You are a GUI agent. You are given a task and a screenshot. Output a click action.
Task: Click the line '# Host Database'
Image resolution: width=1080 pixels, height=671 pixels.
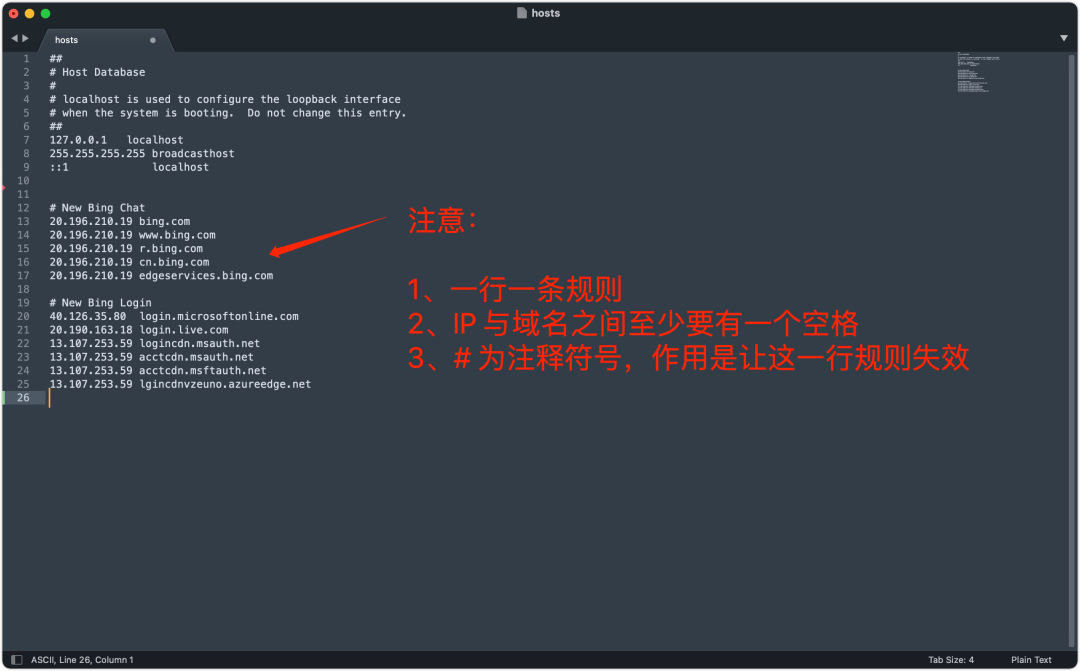(x=97, y=72)
